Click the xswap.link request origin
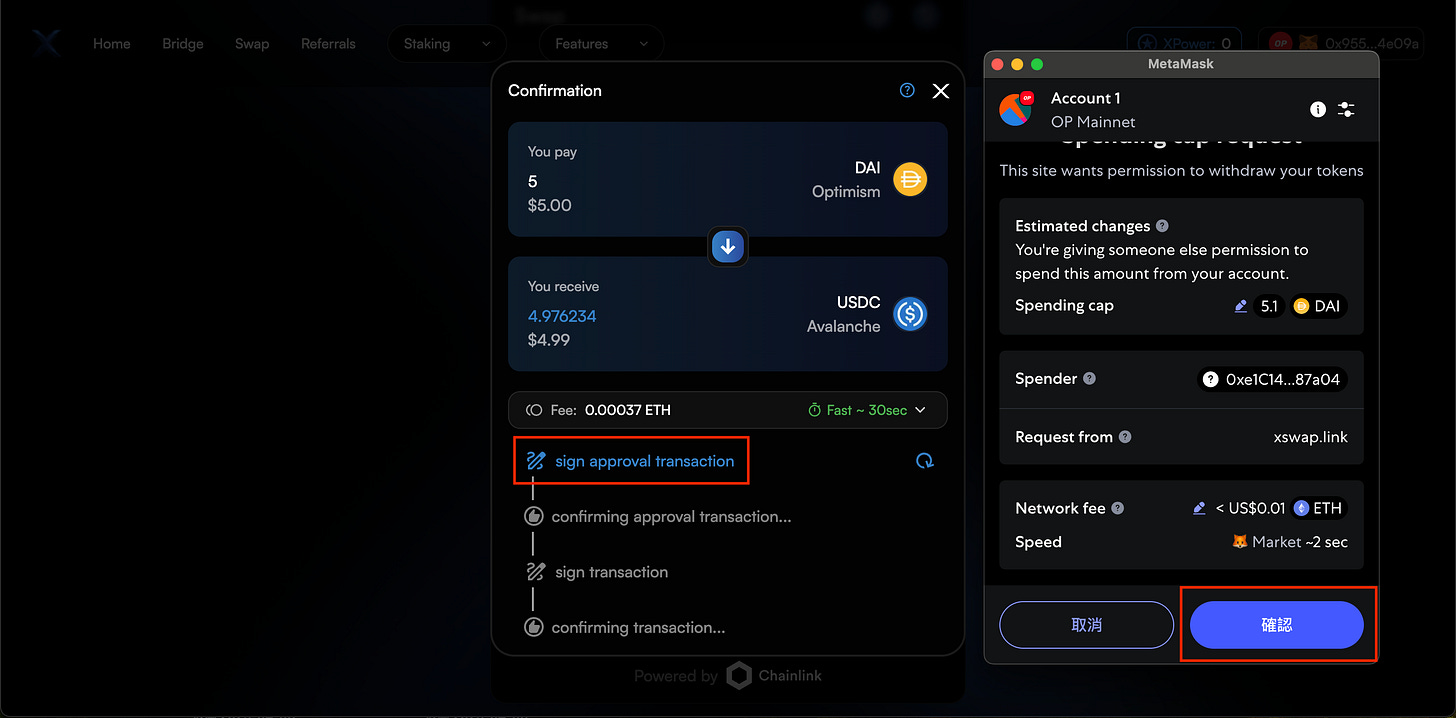The height and width of the screenshot is (718, 1456). click(1310, 437)
